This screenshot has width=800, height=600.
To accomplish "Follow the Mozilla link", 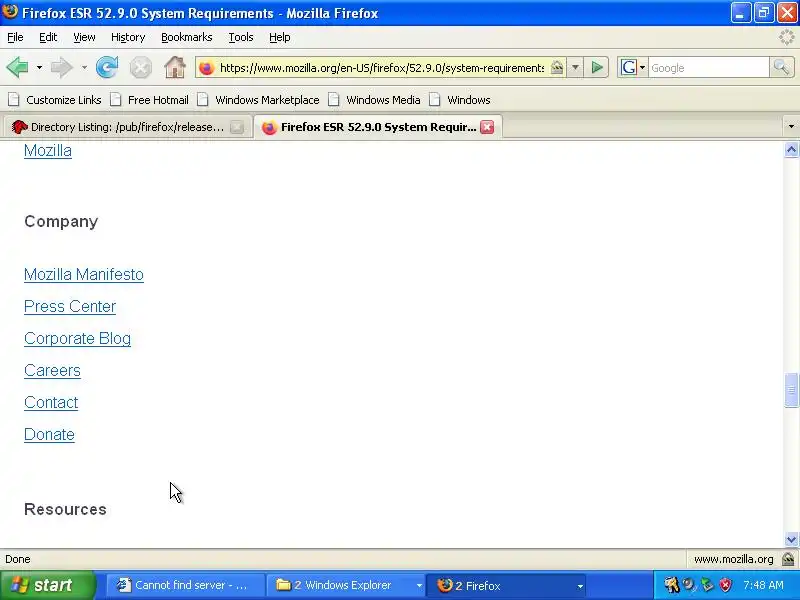I will point(48,151).
